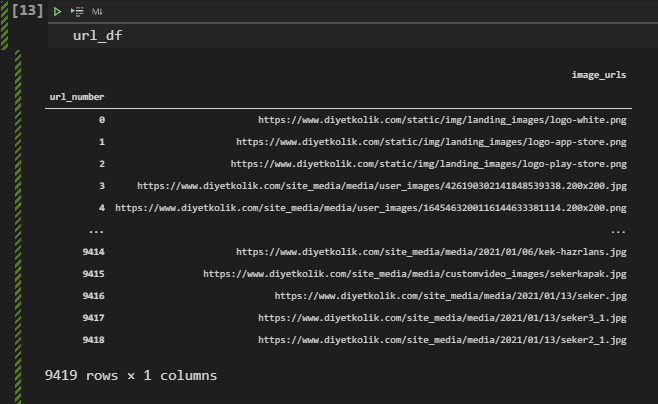Click the ellipsis in the image_urls column
This screenshot has width=658, height=404.
point(619,231)
